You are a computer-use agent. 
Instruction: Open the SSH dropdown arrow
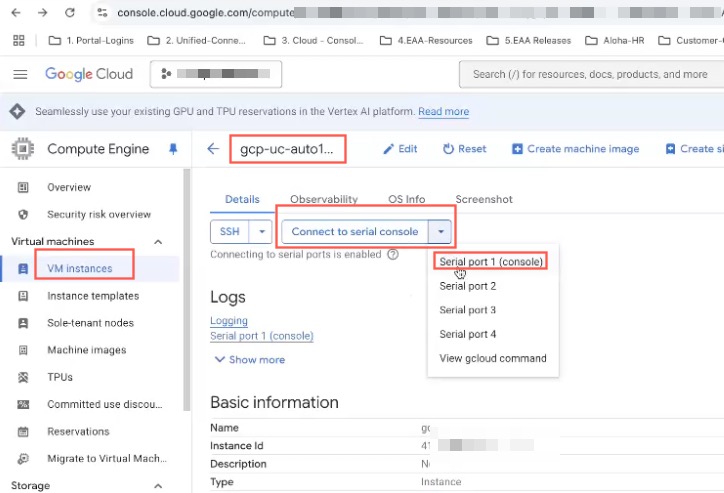click(260, 231)
